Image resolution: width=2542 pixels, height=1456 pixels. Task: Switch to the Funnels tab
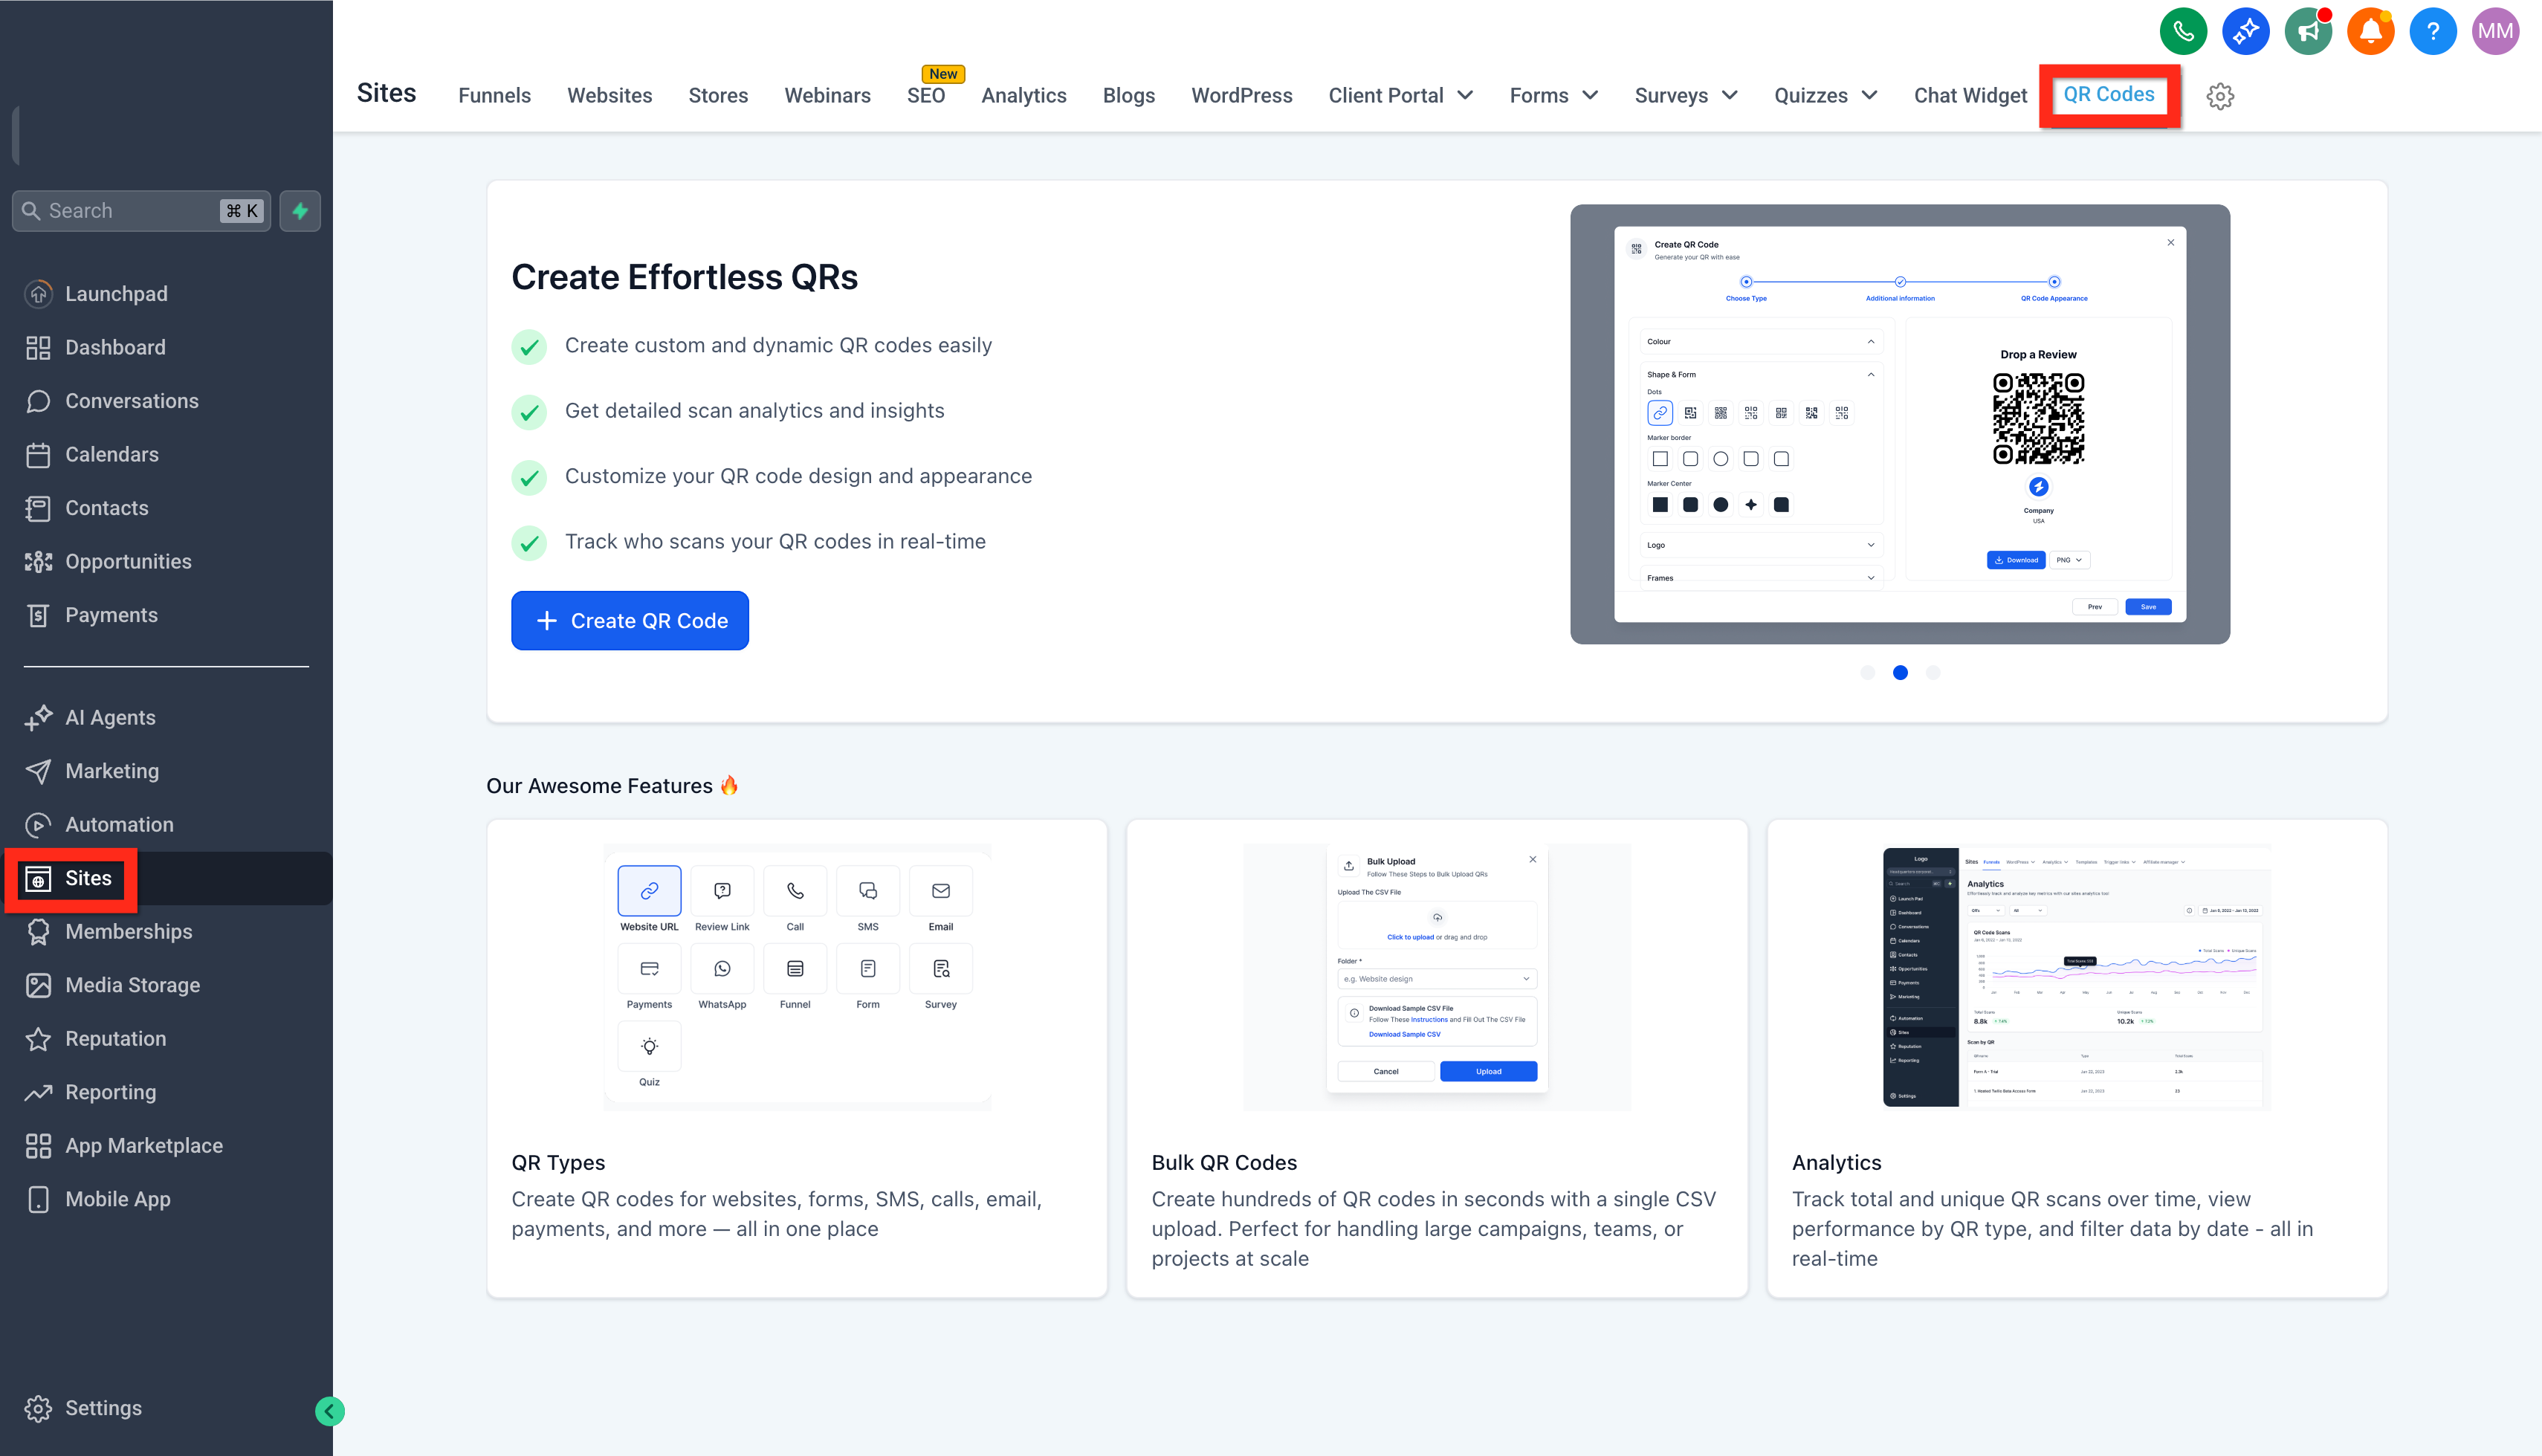pyautogui.click(x=494, y=96)
